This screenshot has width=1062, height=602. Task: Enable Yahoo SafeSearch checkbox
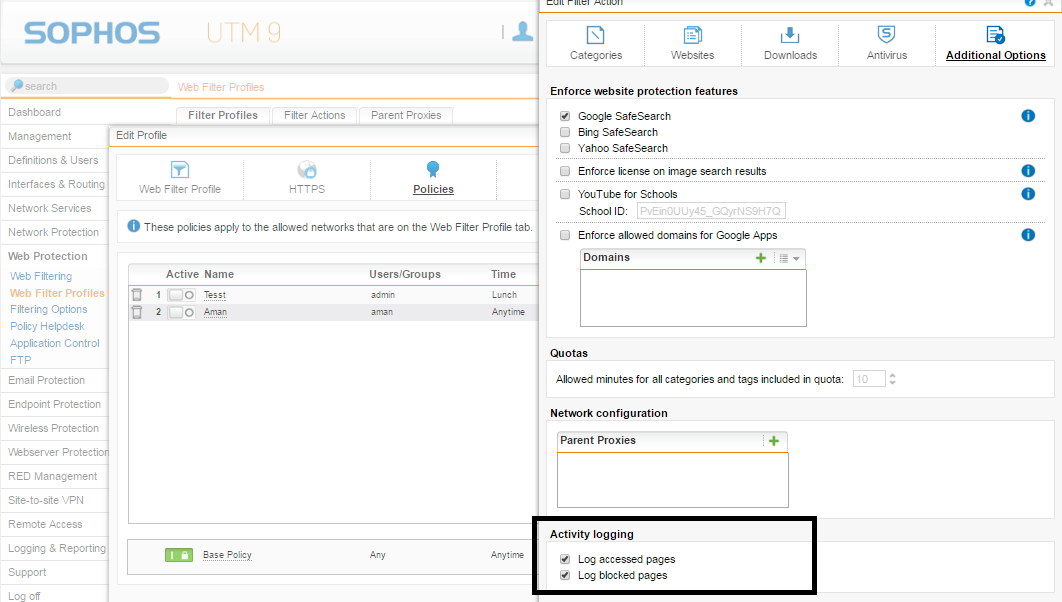tap(565, 148)
